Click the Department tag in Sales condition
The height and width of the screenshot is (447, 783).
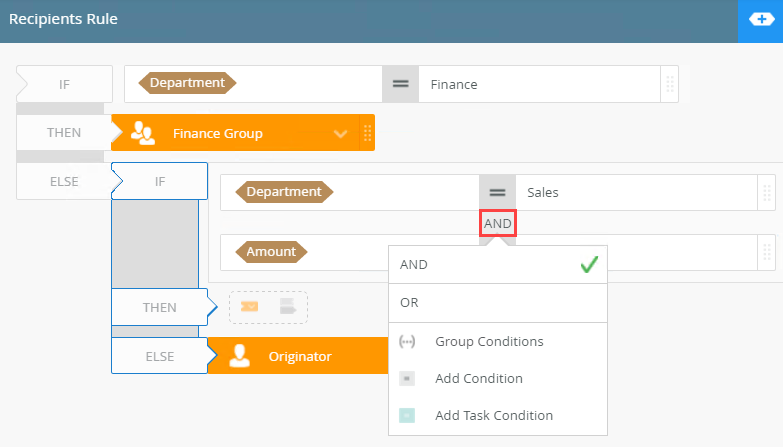click(x=283, y=192)
